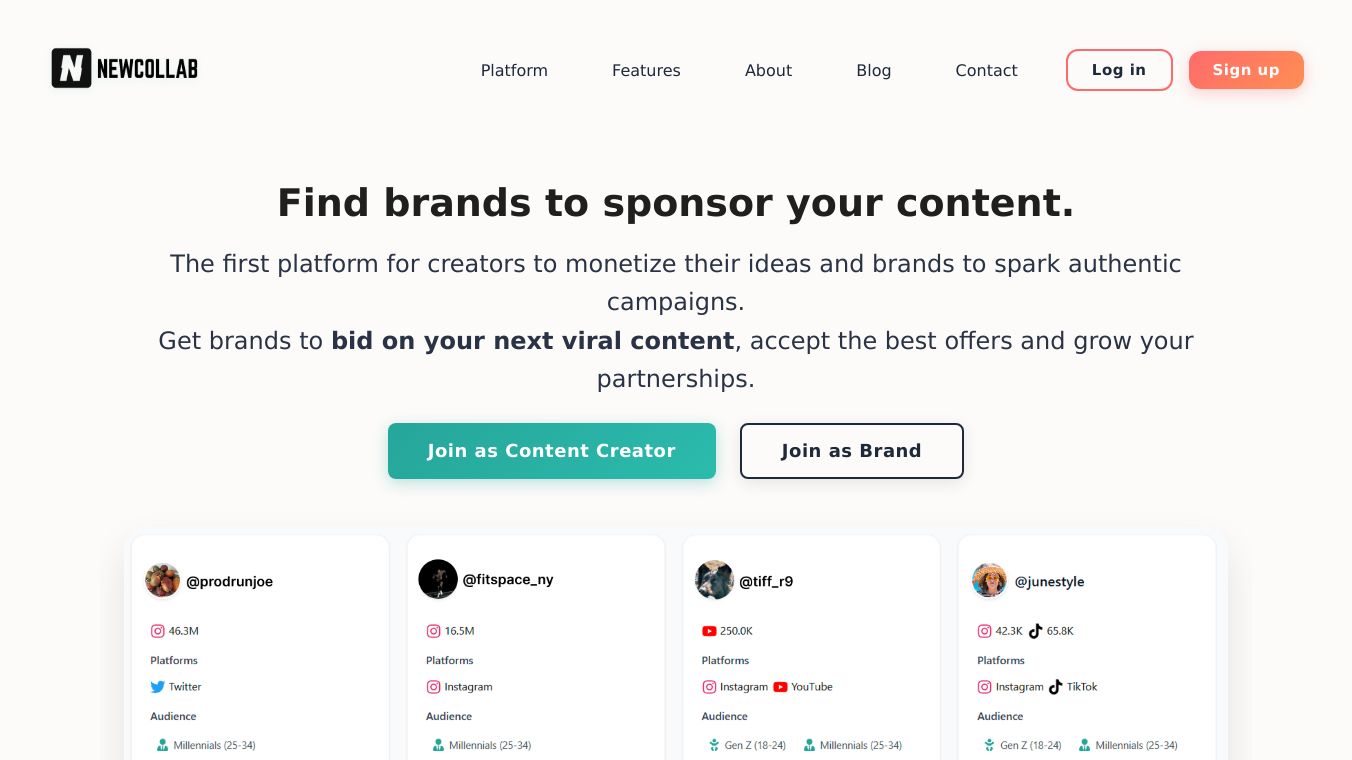This screenshot has height=760, width=1352.
Task: Click the Twitter icon on @prodrunjoe's card
Action: click(158, 687)
